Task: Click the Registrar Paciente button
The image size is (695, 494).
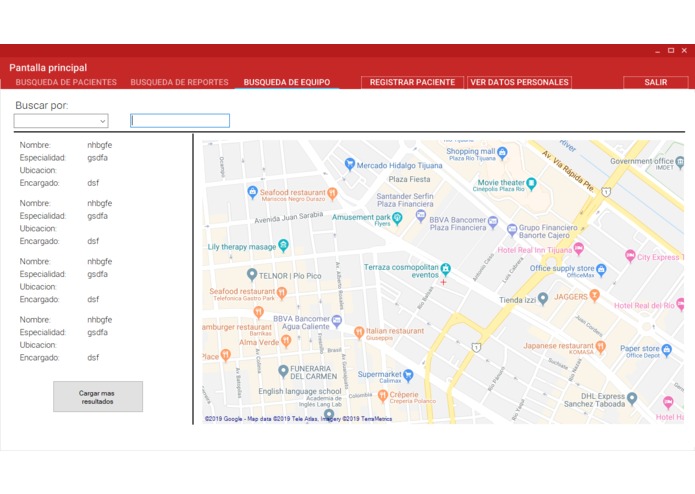Action: pos(412,82)
